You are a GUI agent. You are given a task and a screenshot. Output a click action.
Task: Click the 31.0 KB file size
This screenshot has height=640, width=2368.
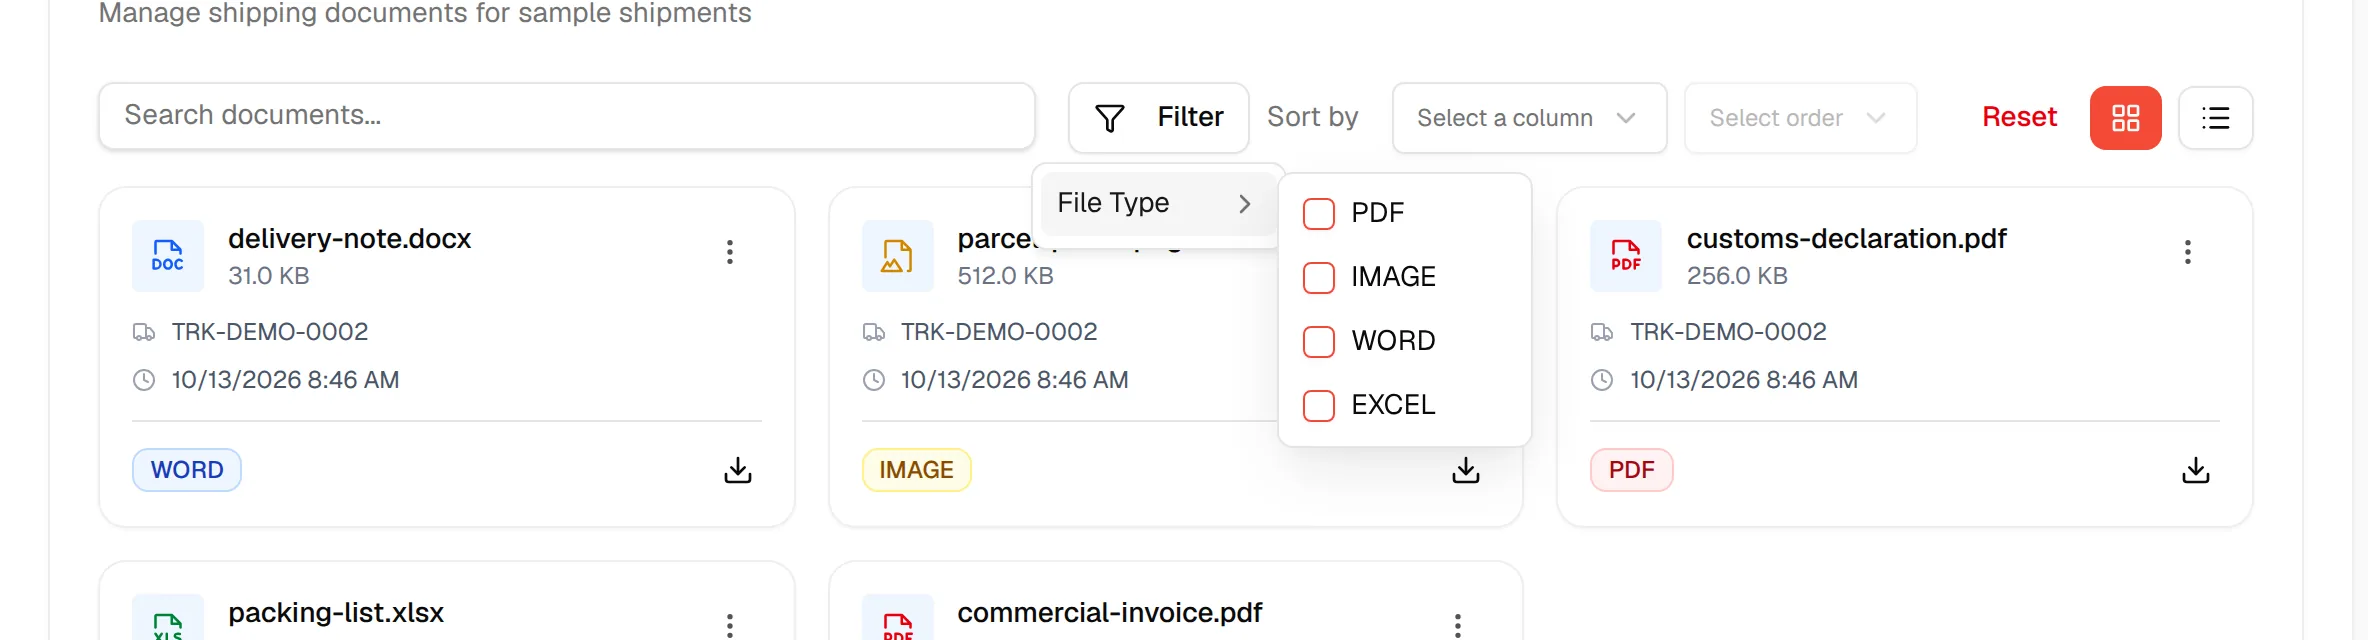tap(269, 276)
